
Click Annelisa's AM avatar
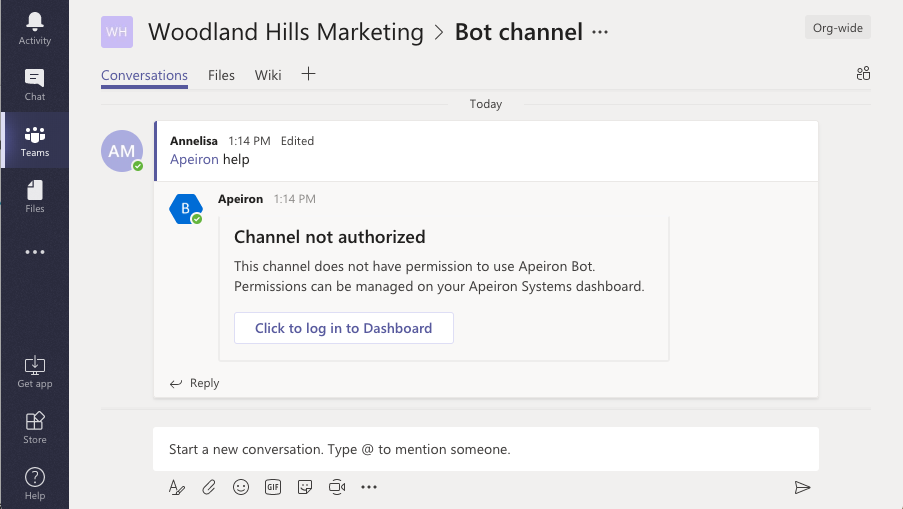coord(122,151)
